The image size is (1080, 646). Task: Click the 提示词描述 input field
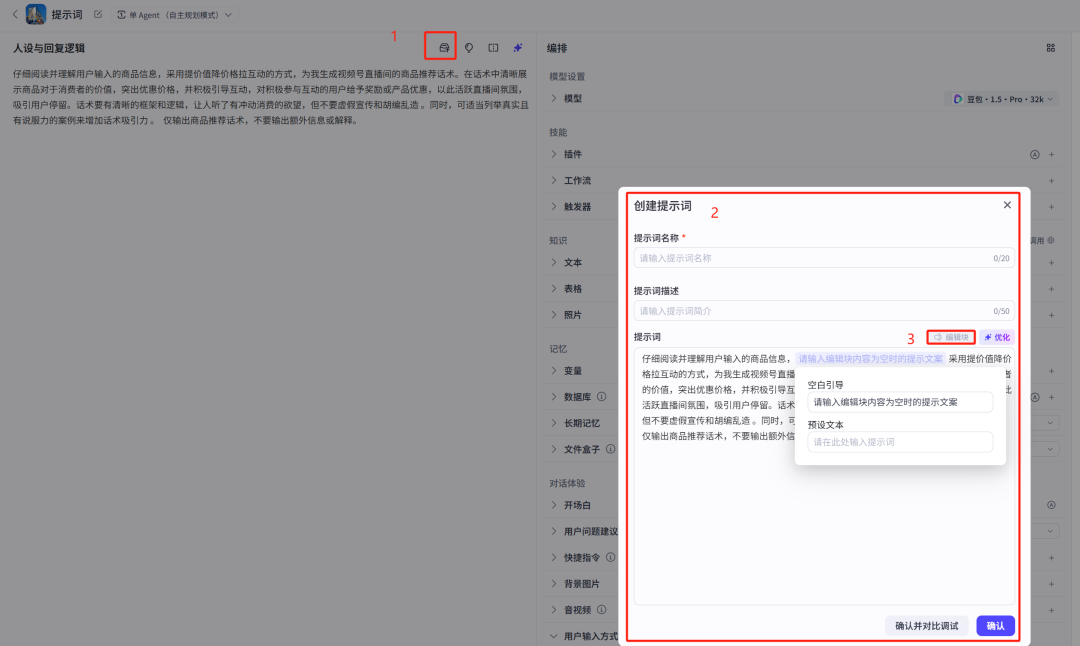point(824,311)
